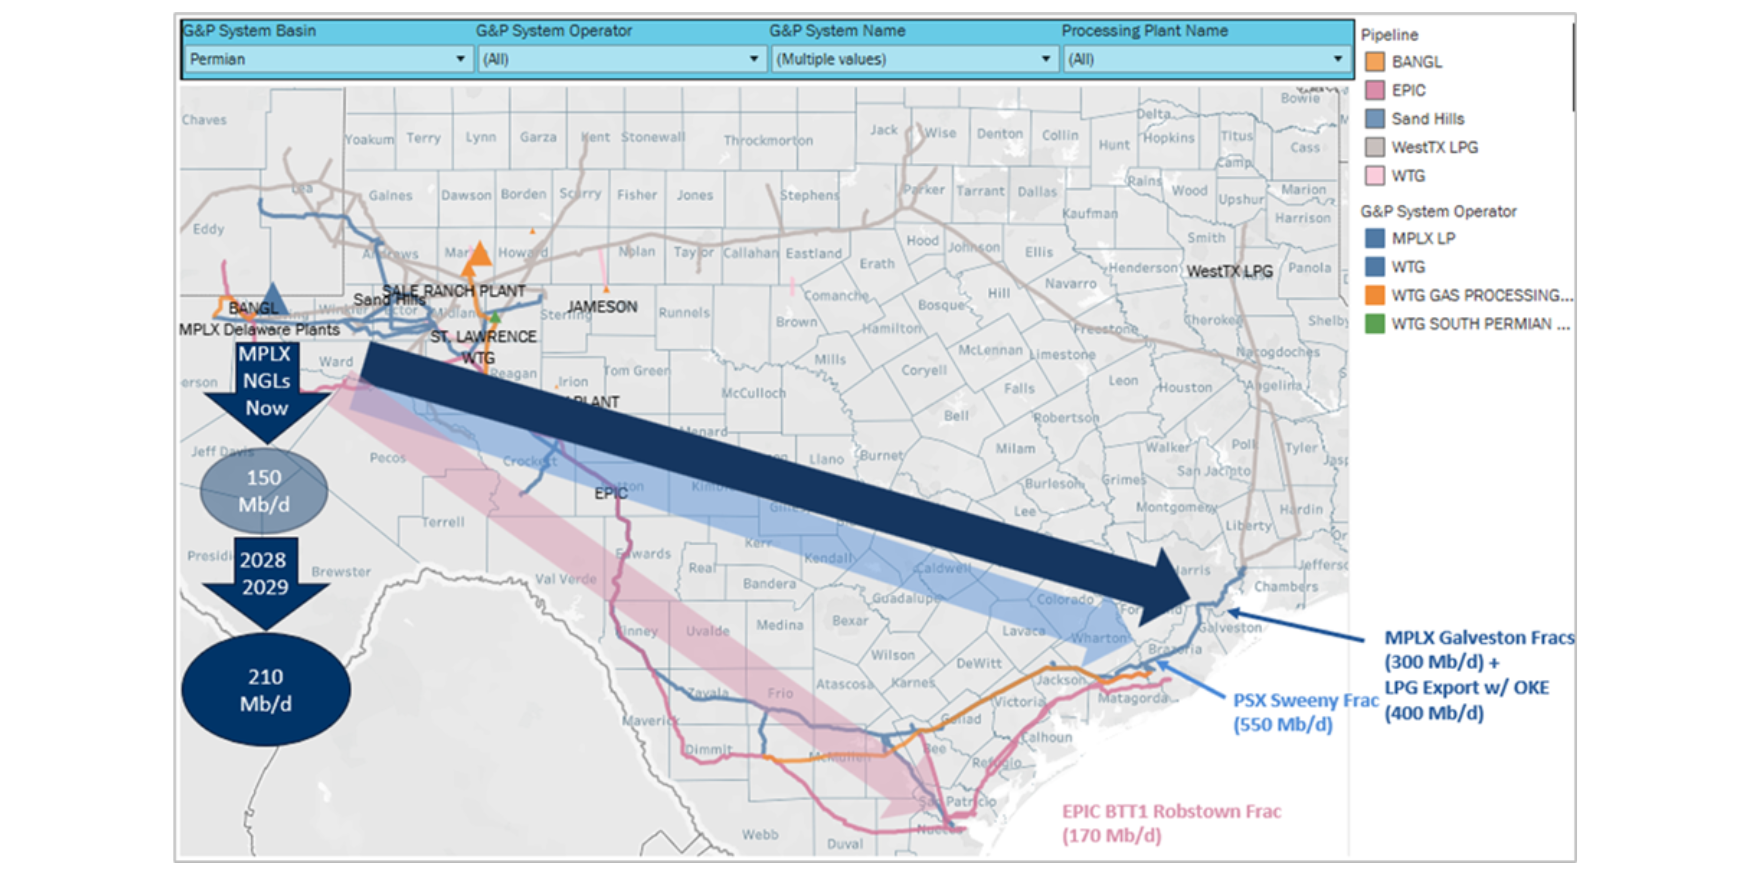Click the 210 Mb/d oval
Image resolution: width=1750 pixels, height=875 pixels.
tap(266, 690)
